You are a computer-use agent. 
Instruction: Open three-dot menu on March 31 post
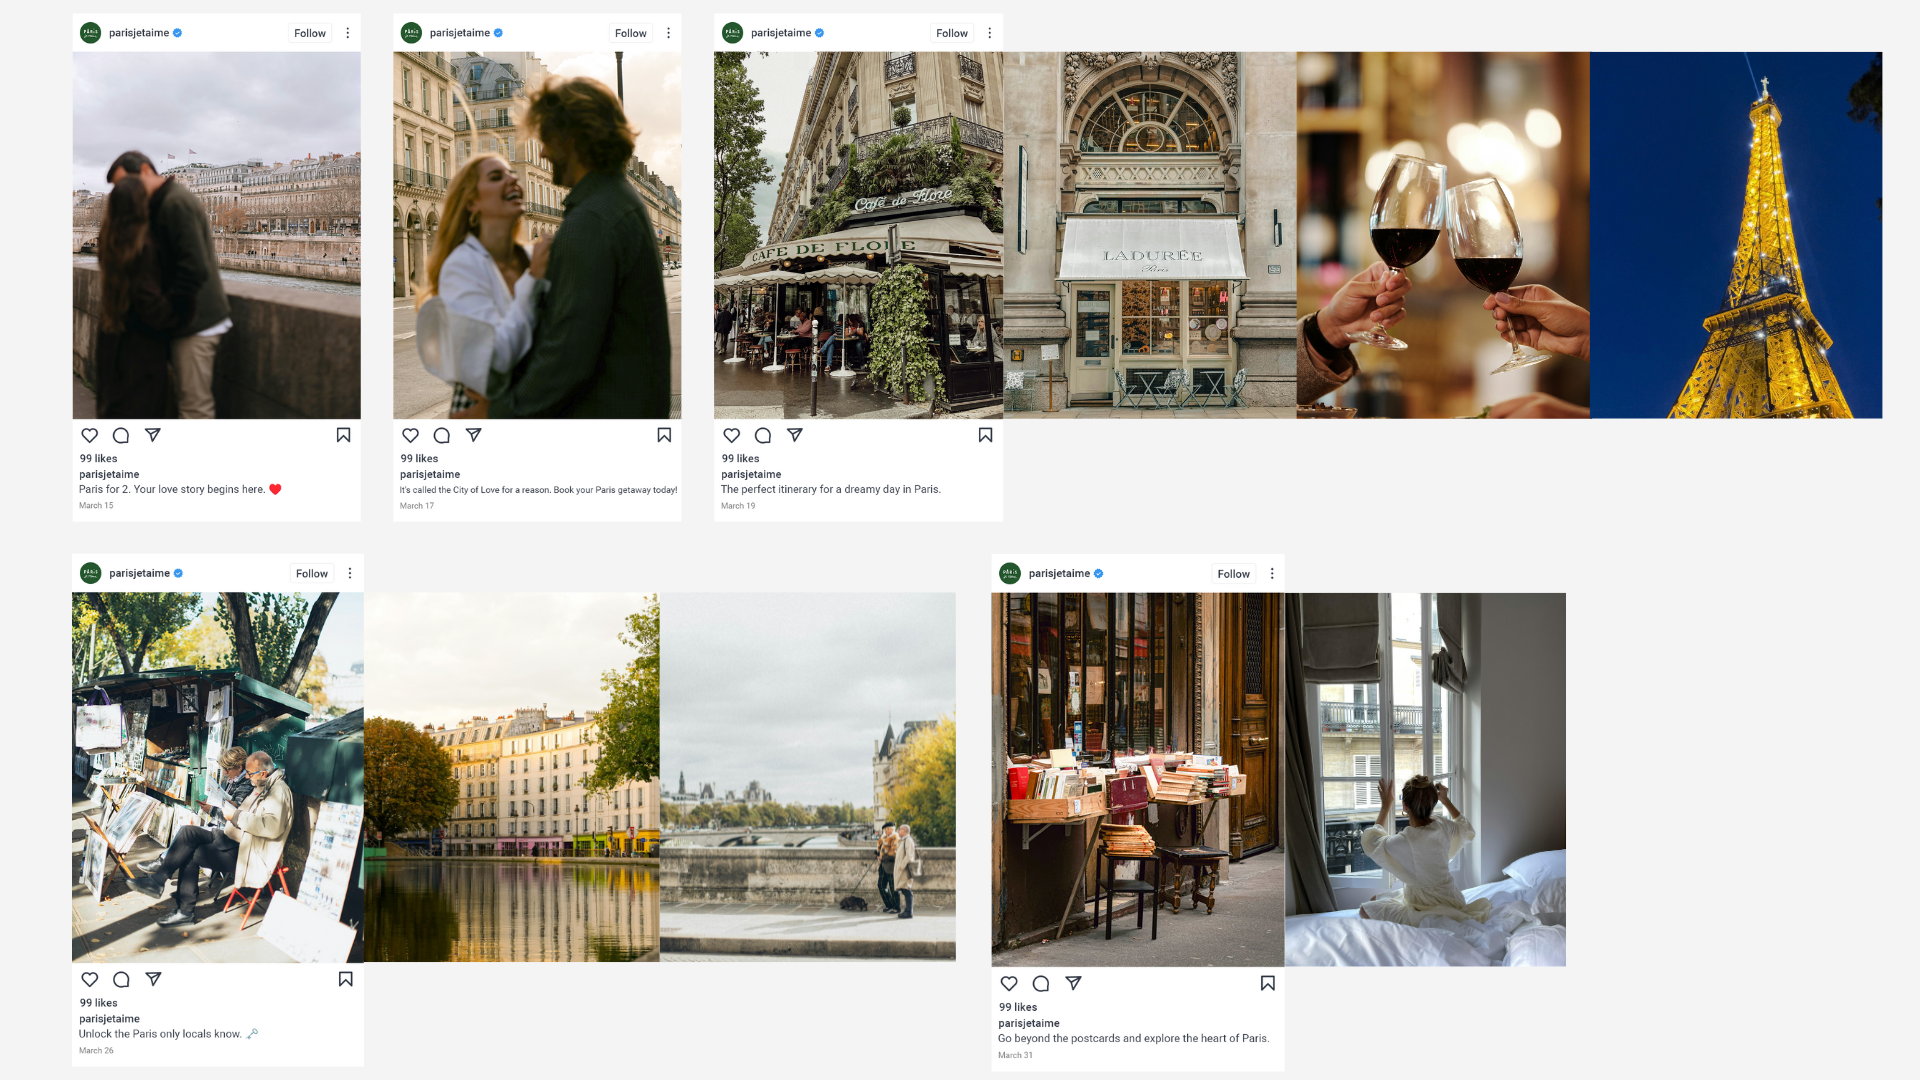click(1272, 573)
